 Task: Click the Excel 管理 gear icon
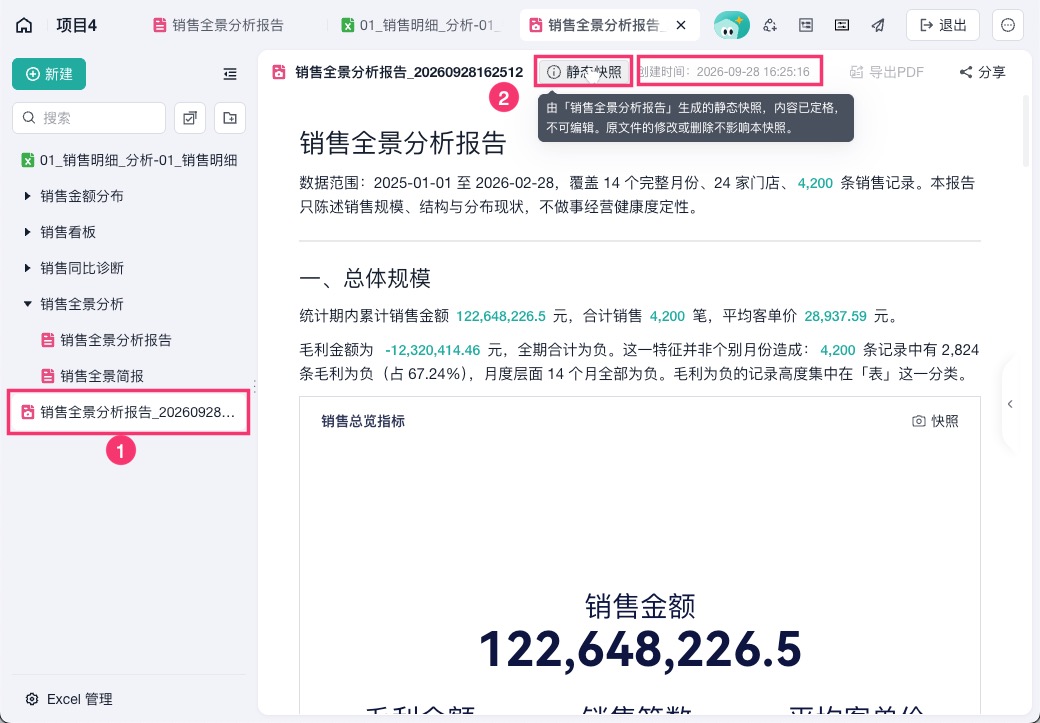[x=31, y=699]
